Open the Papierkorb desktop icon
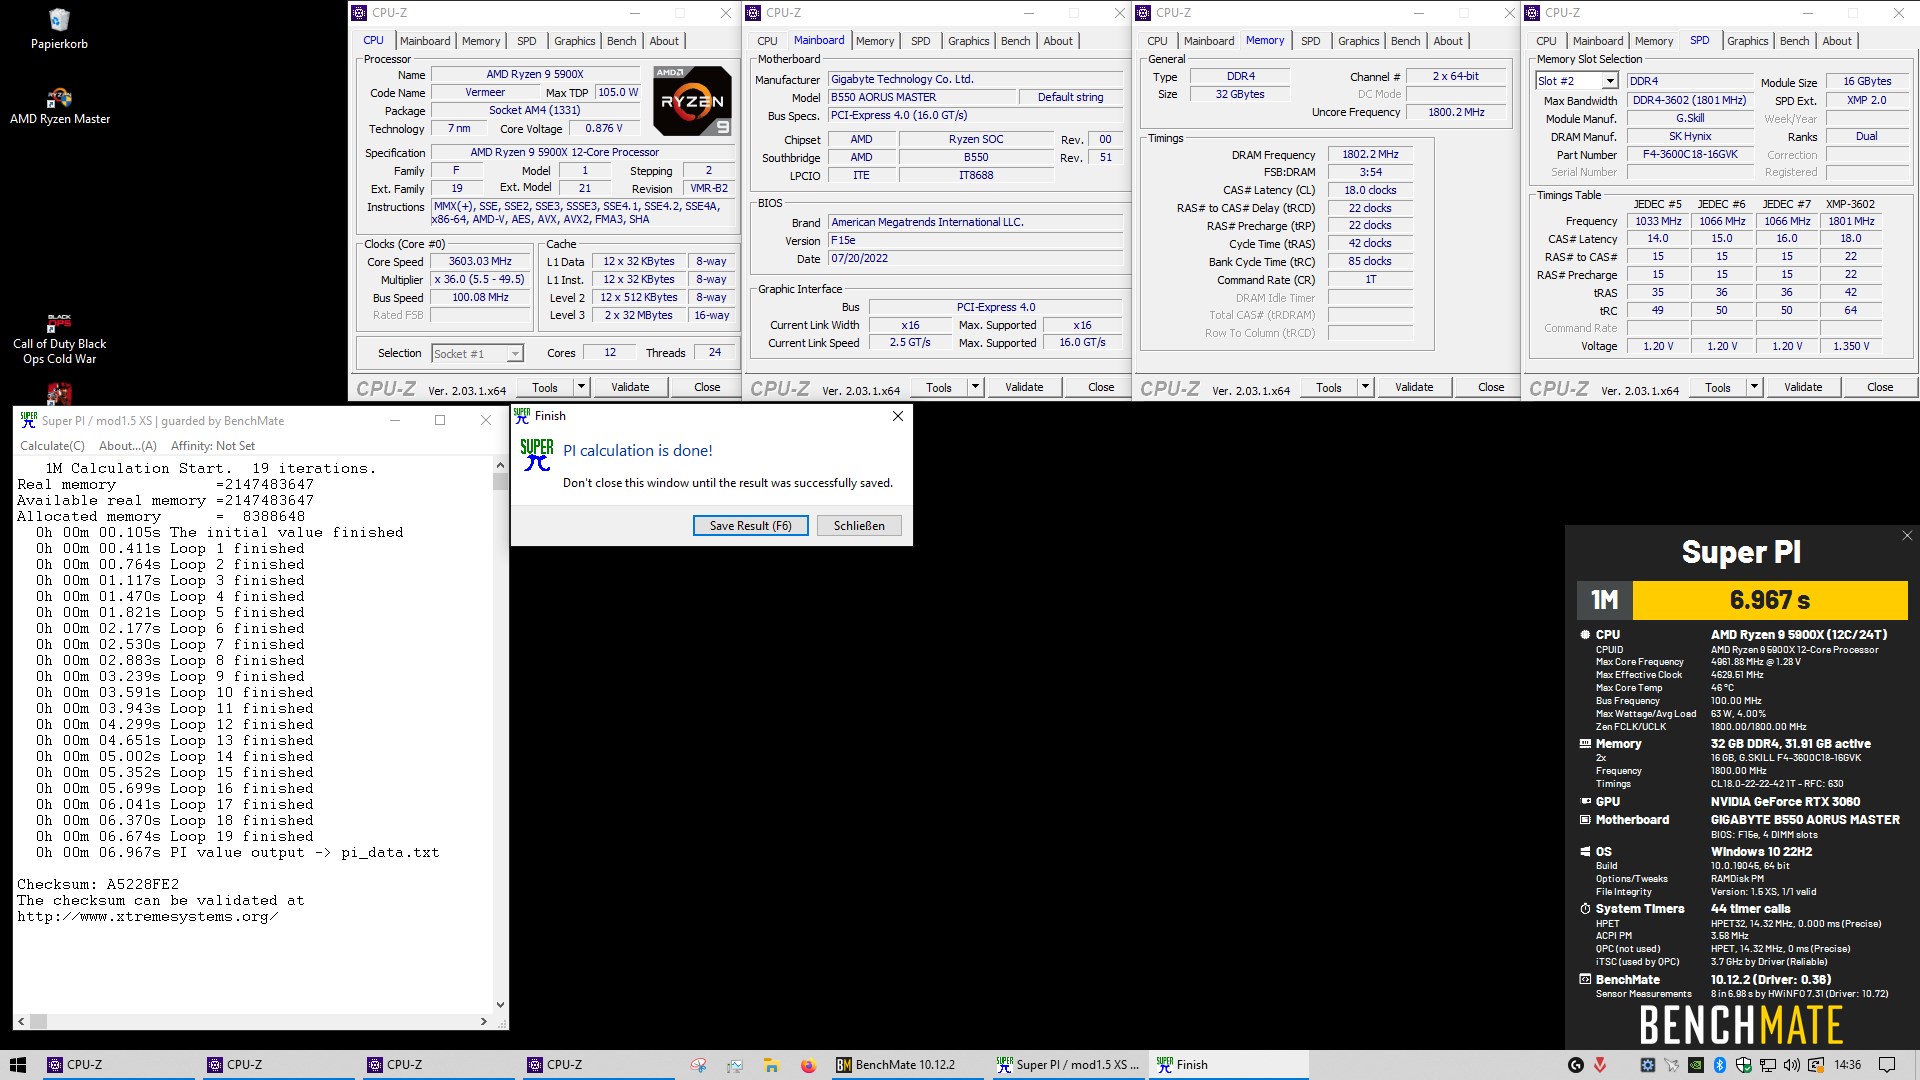 [x=59, y=29]
